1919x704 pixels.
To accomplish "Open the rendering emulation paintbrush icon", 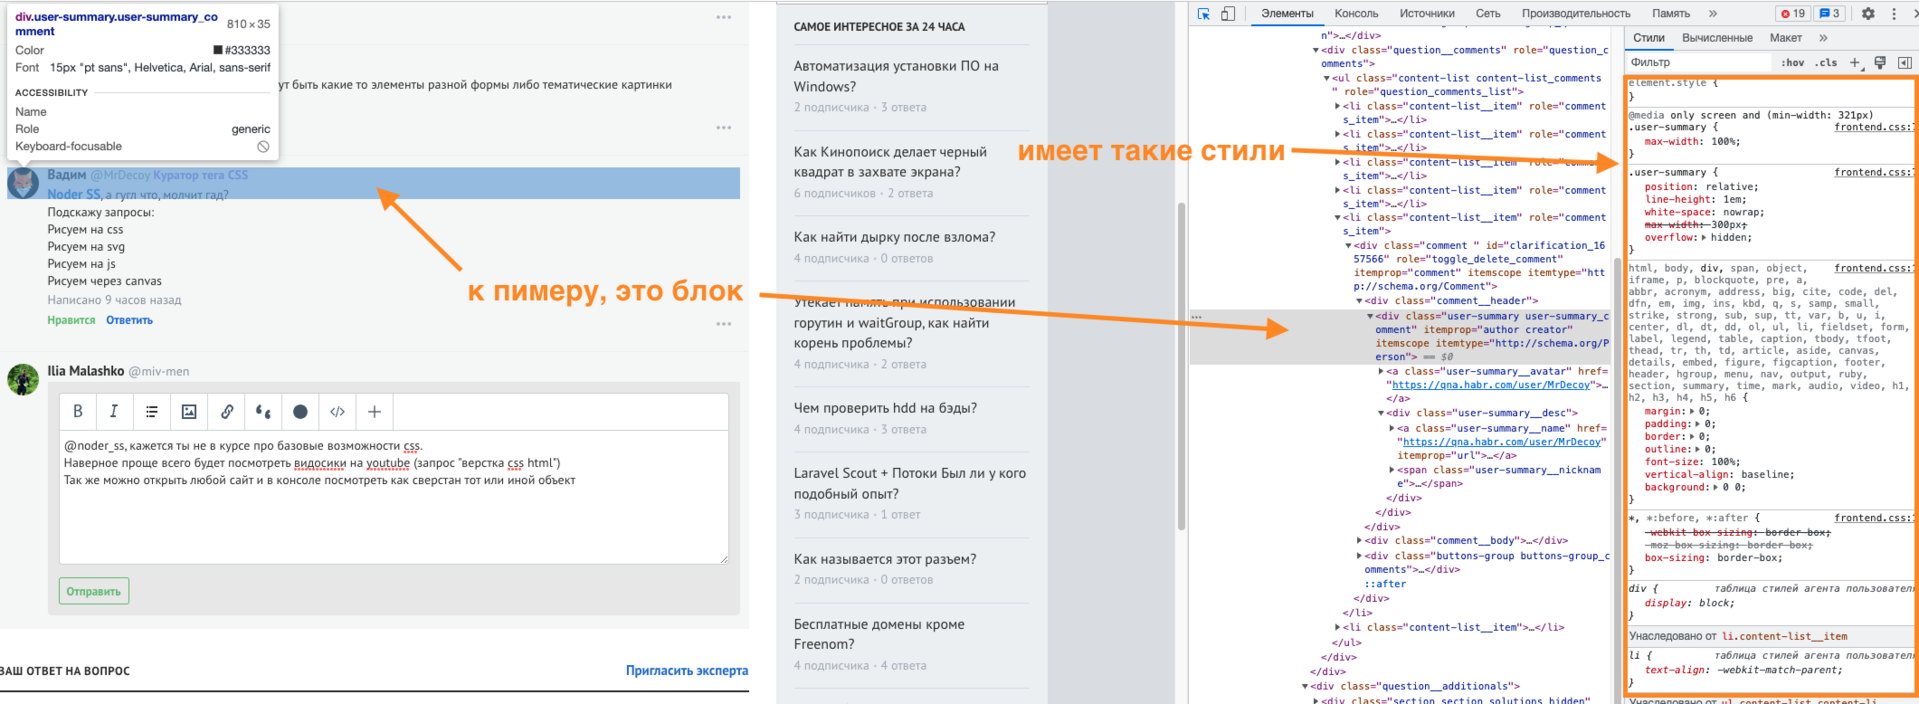I will point(1880,63).
